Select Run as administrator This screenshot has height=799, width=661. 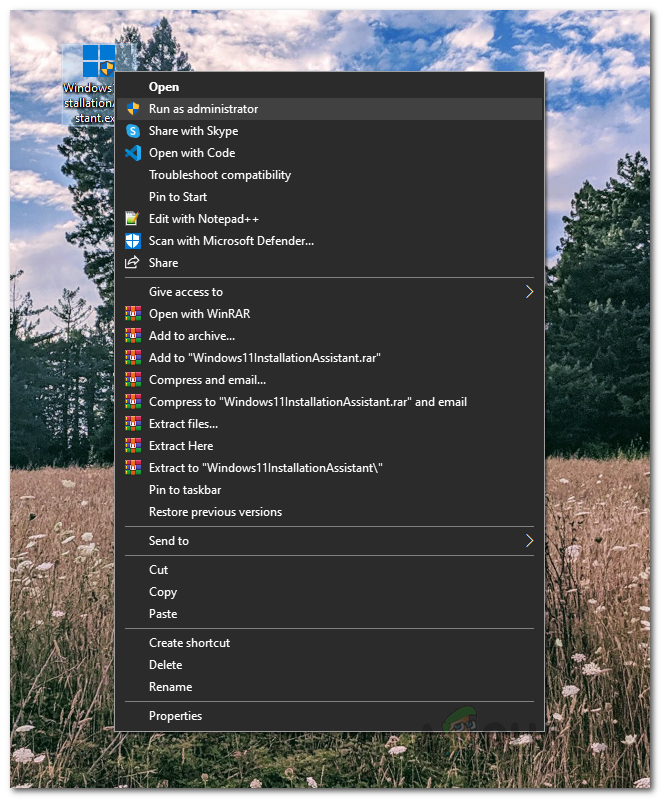(329, 109)
